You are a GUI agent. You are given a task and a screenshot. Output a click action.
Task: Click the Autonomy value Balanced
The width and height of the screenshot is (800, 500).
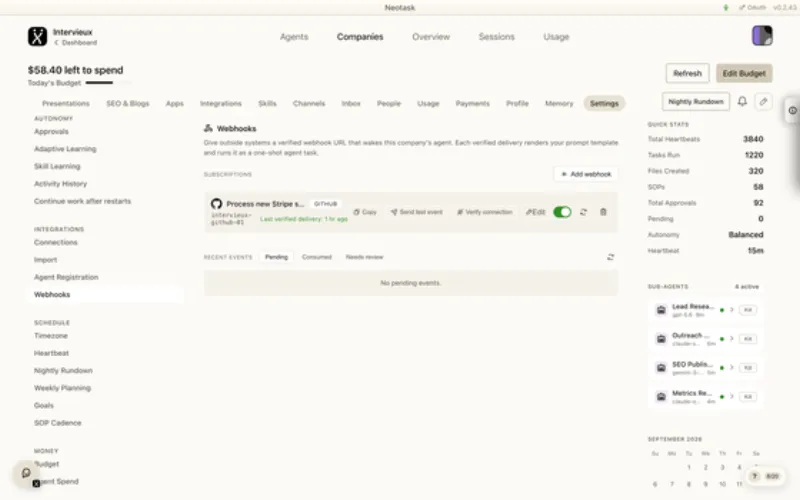746,235
